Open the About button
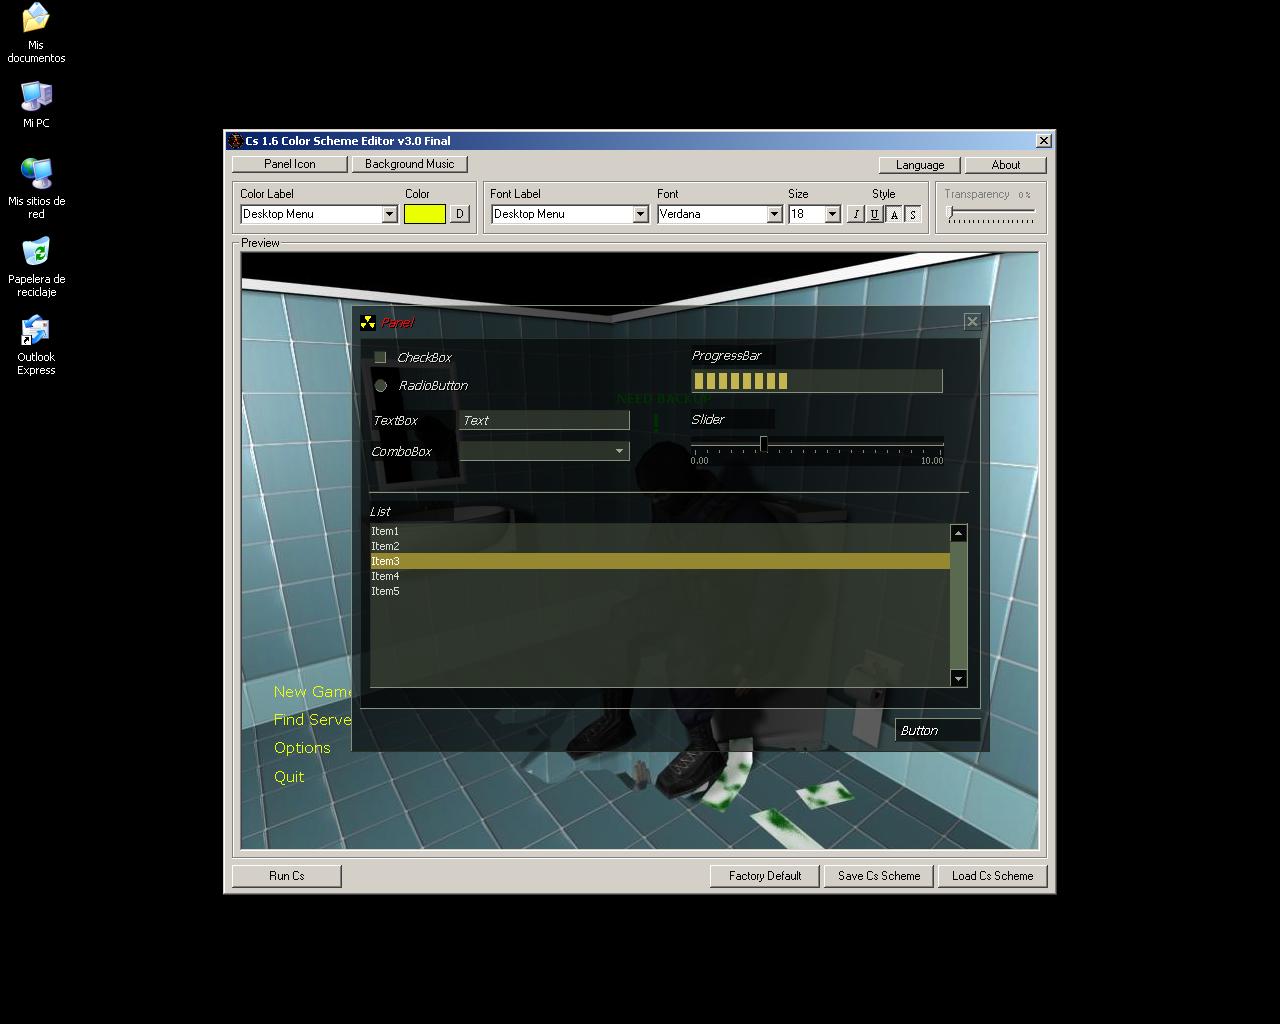This screenshot has width=1280, height=1024. [x=1006, y=165]
